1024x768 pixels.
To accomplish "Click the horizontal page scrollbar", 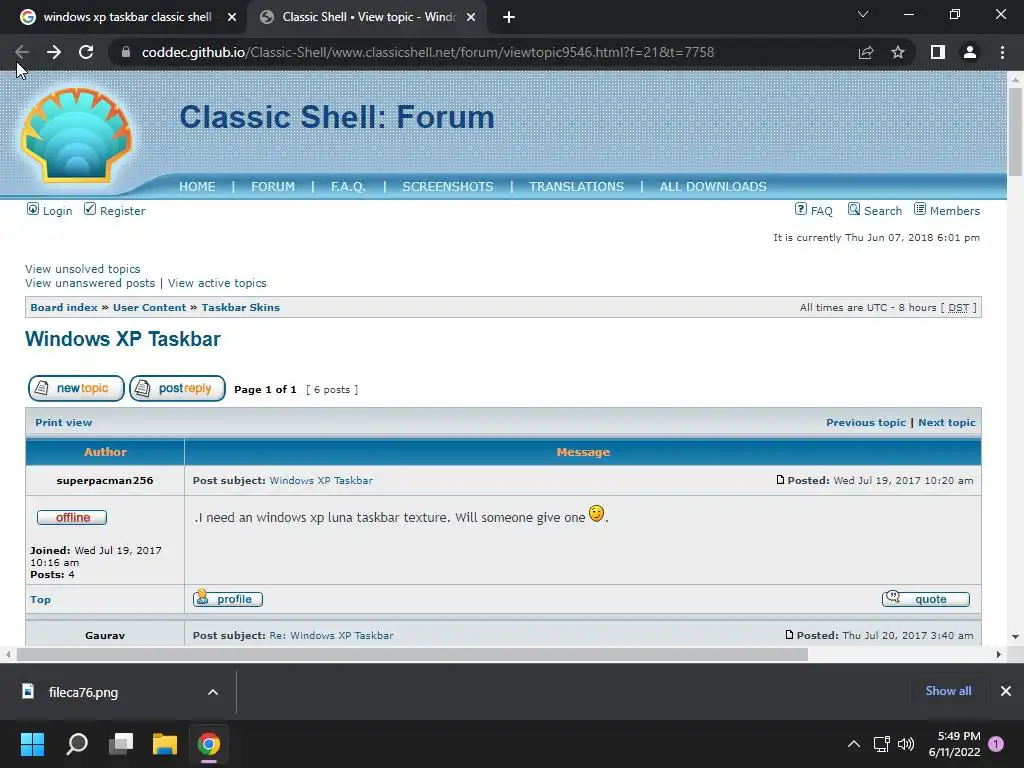I will coord(411,654).
